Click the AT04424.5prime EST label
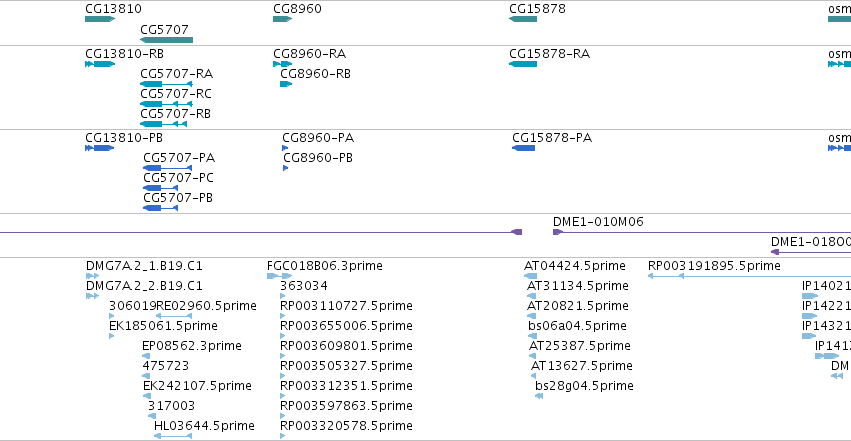This screenshot has width=851, height=441. click(575, 266)
